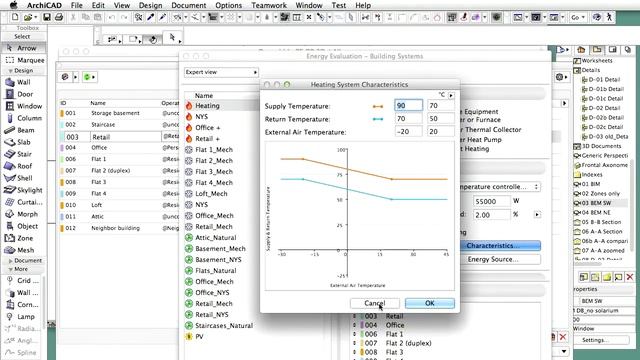
Task: Collapse the Design section in Toolbox
Action: point(10,71)
